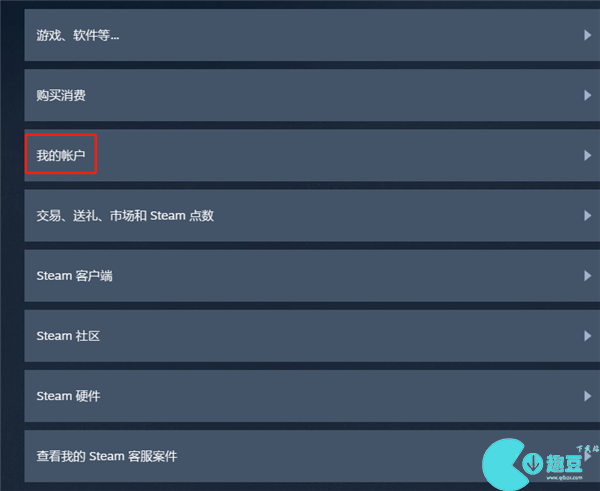600x491 pixels.
Task: Choose 交易、送礼、市场和 Steam 点数
Action: pyautogui.click(x=125, y=215)
